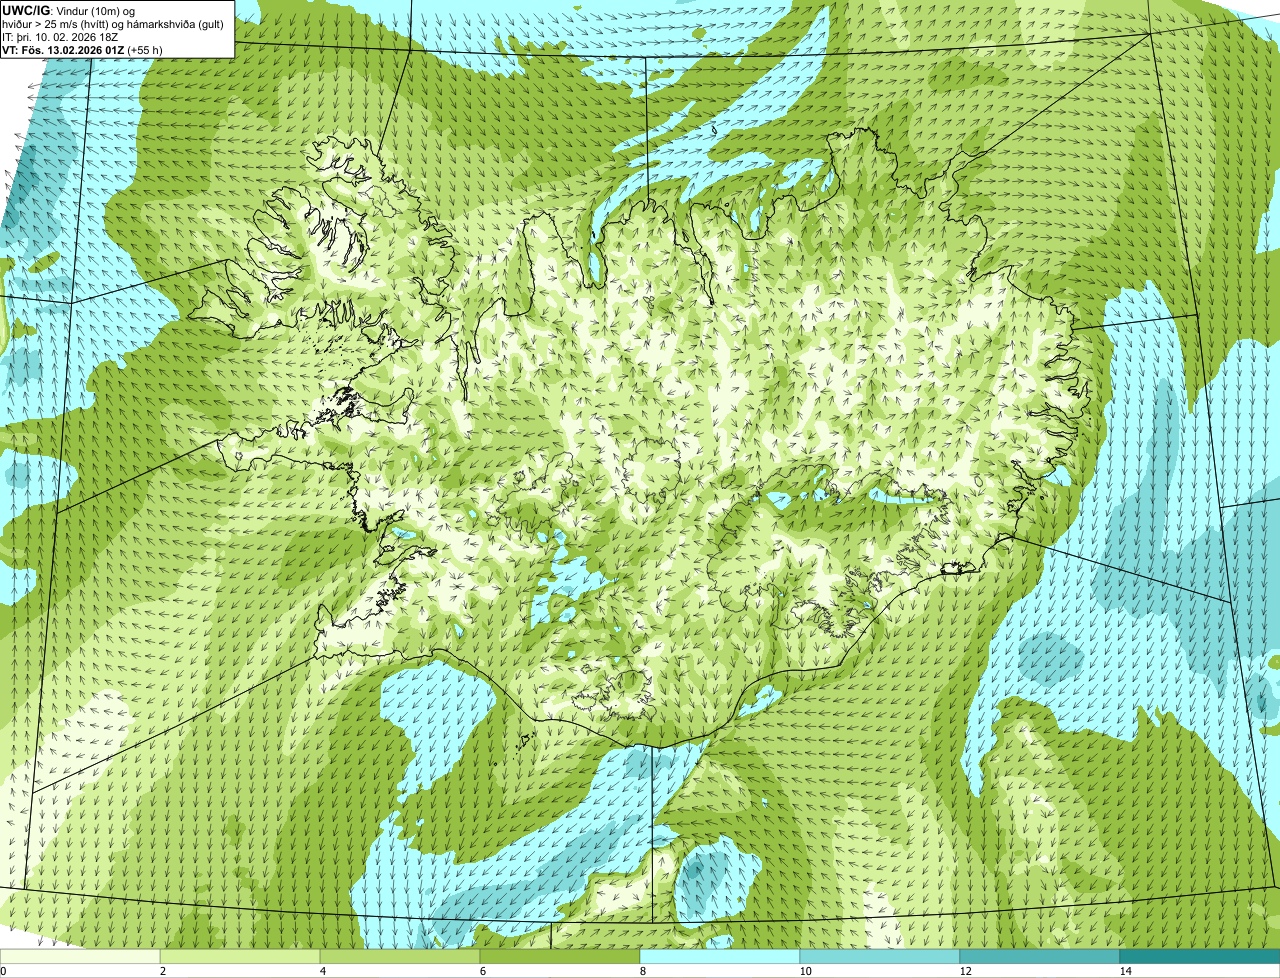Click the darkest teal swatch above 14
1280x978 pixels.
coord(1200,956)
